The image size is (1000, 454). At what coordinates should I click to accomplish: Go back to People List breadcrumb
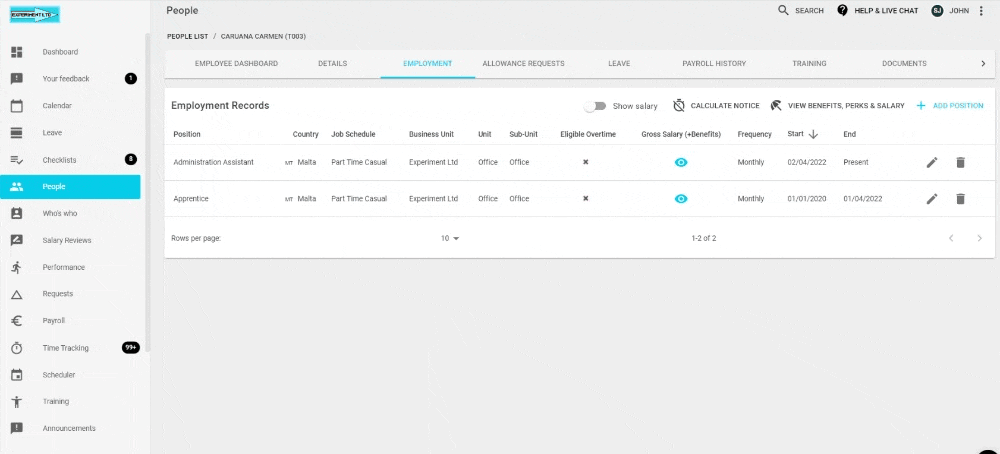(x=188, y=37)
